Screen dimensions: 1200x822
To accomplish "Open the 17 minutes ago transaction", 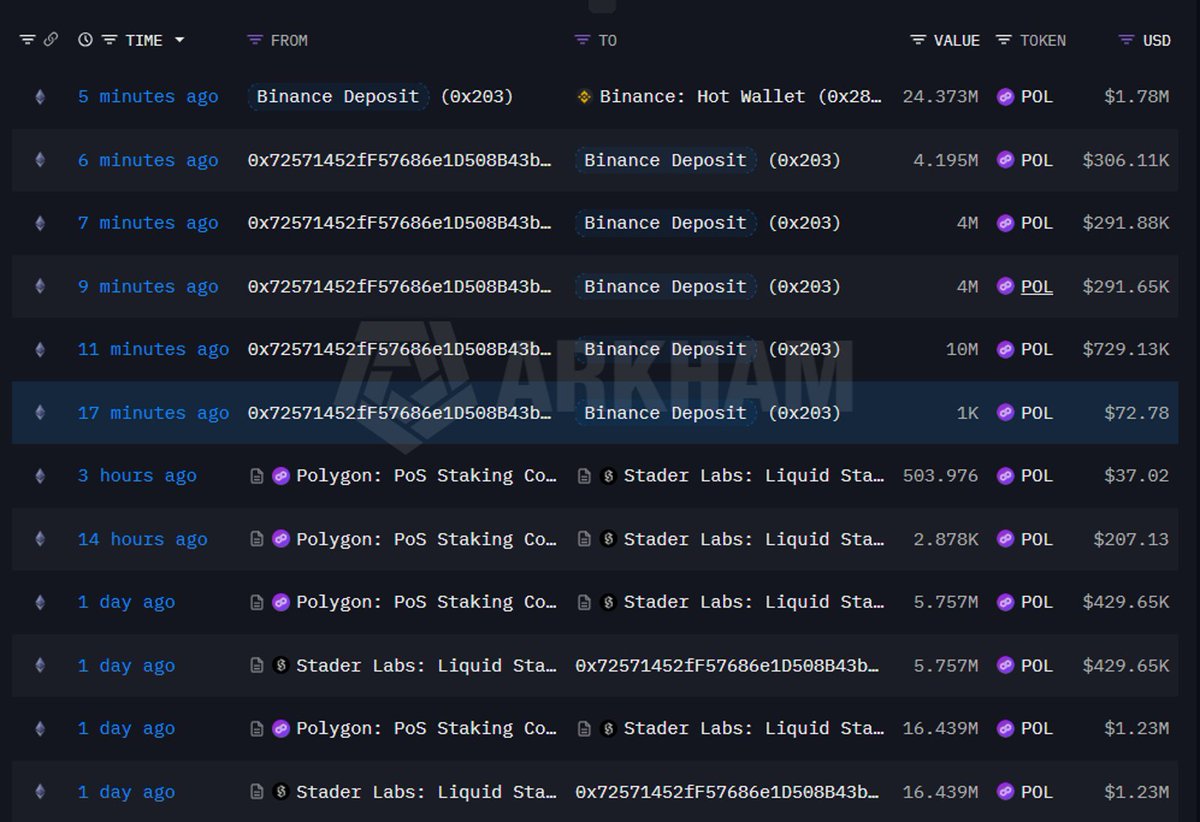I will pos(153,412).
